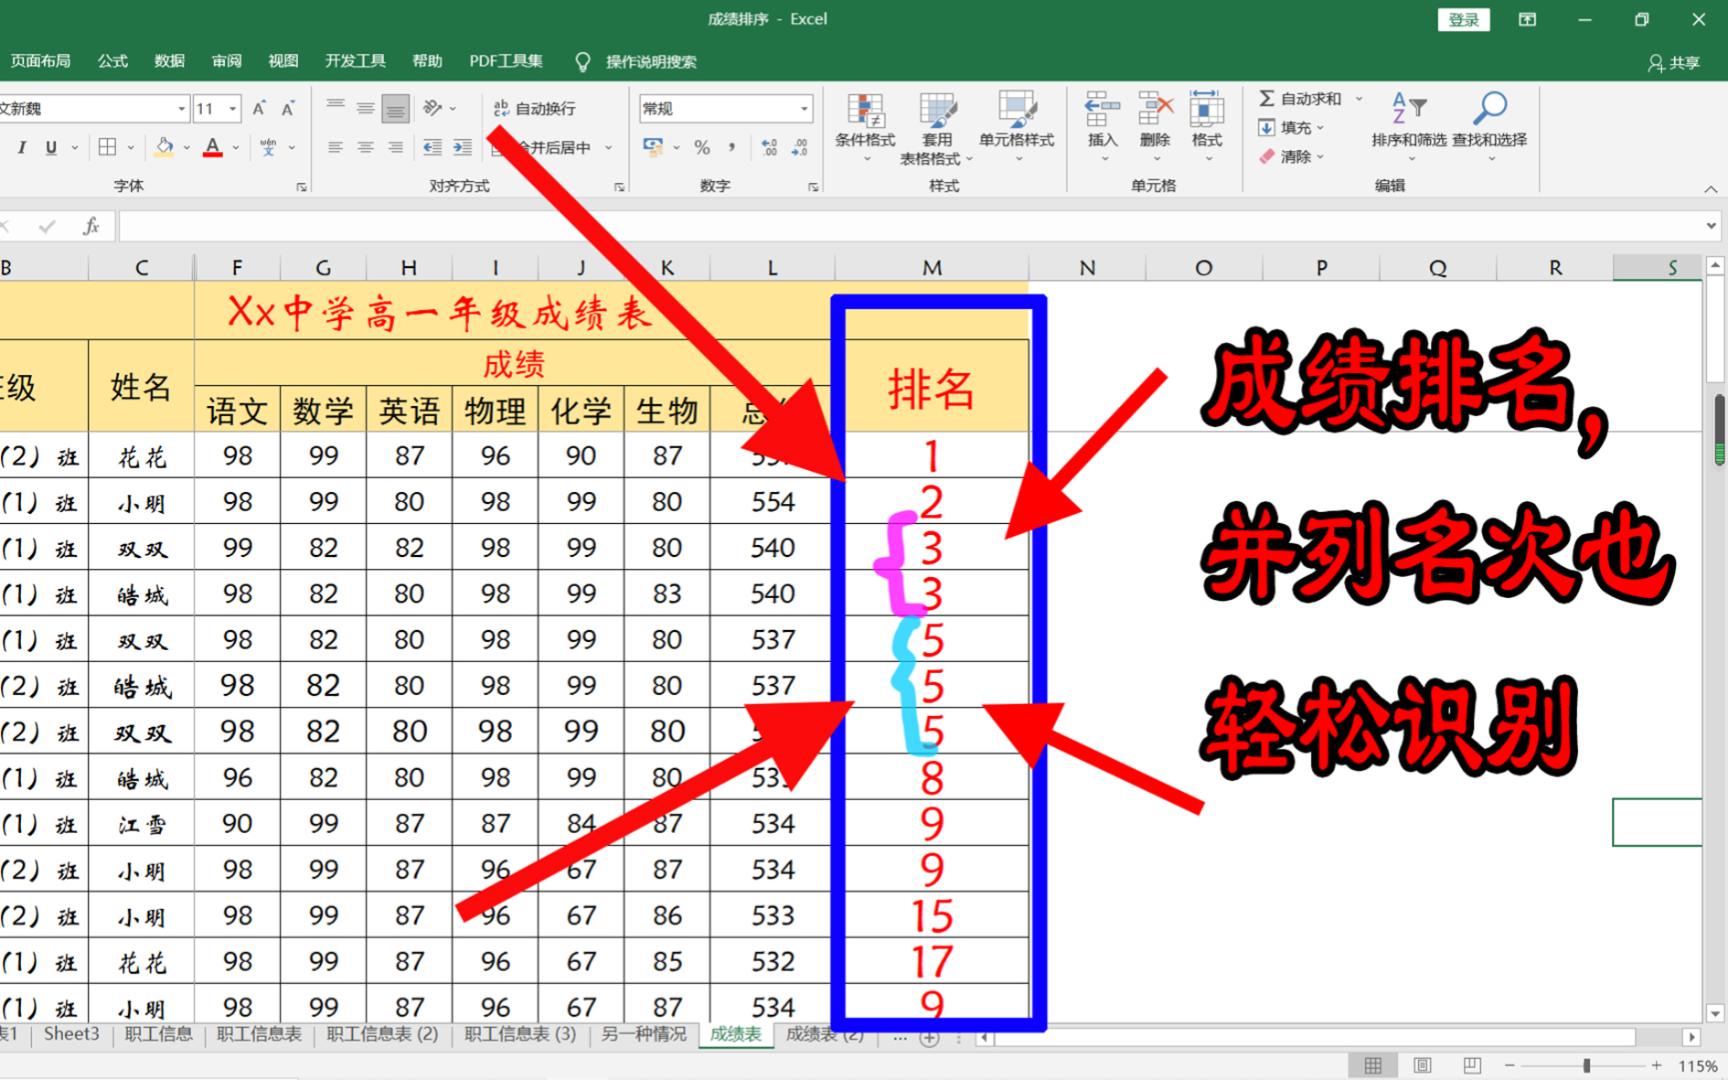Click the cell Borders icon
The width and height of the screenshot is (1728, 1080).
click(107, 148)
